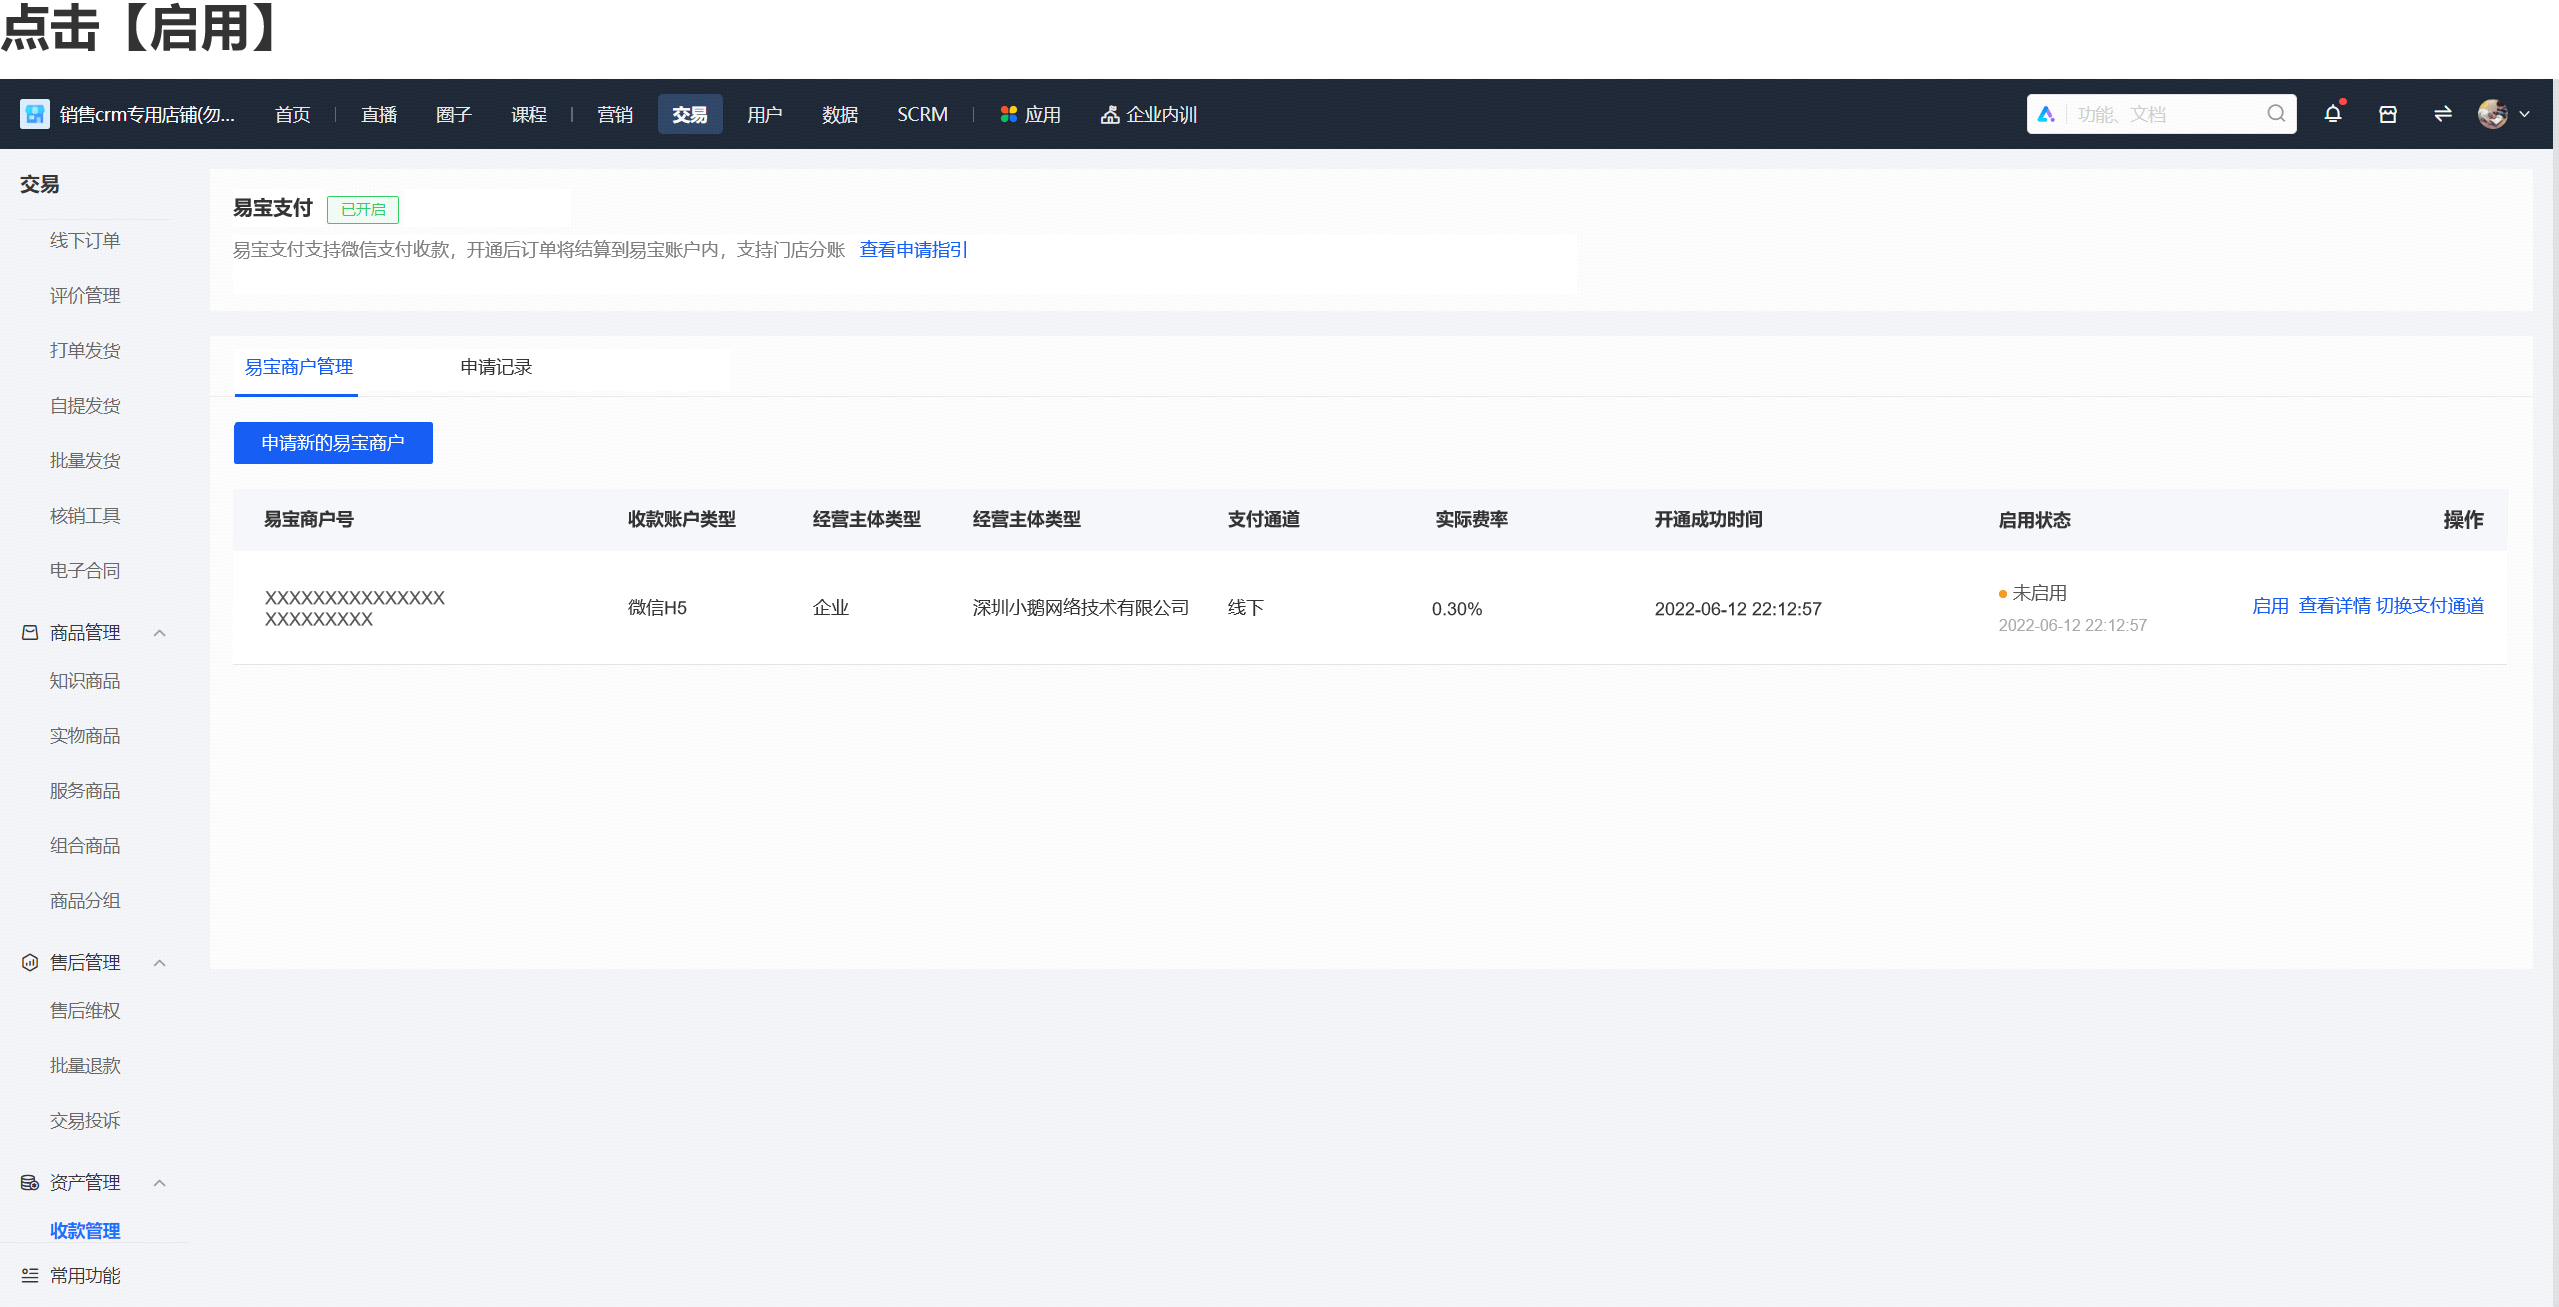This screenshot has width=2559, height=1307.
Task: Open the 圈子 menu
Action: 454,114
